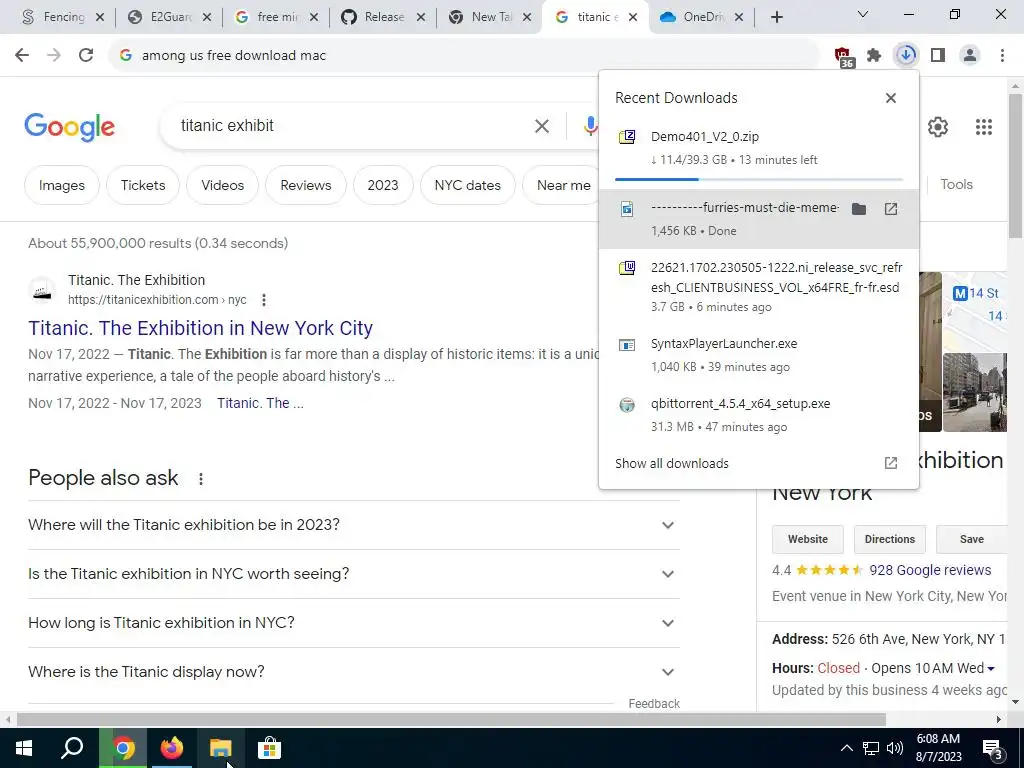Reload the current page
This screenshot has height=768, width=1024.
click(86, 56)
